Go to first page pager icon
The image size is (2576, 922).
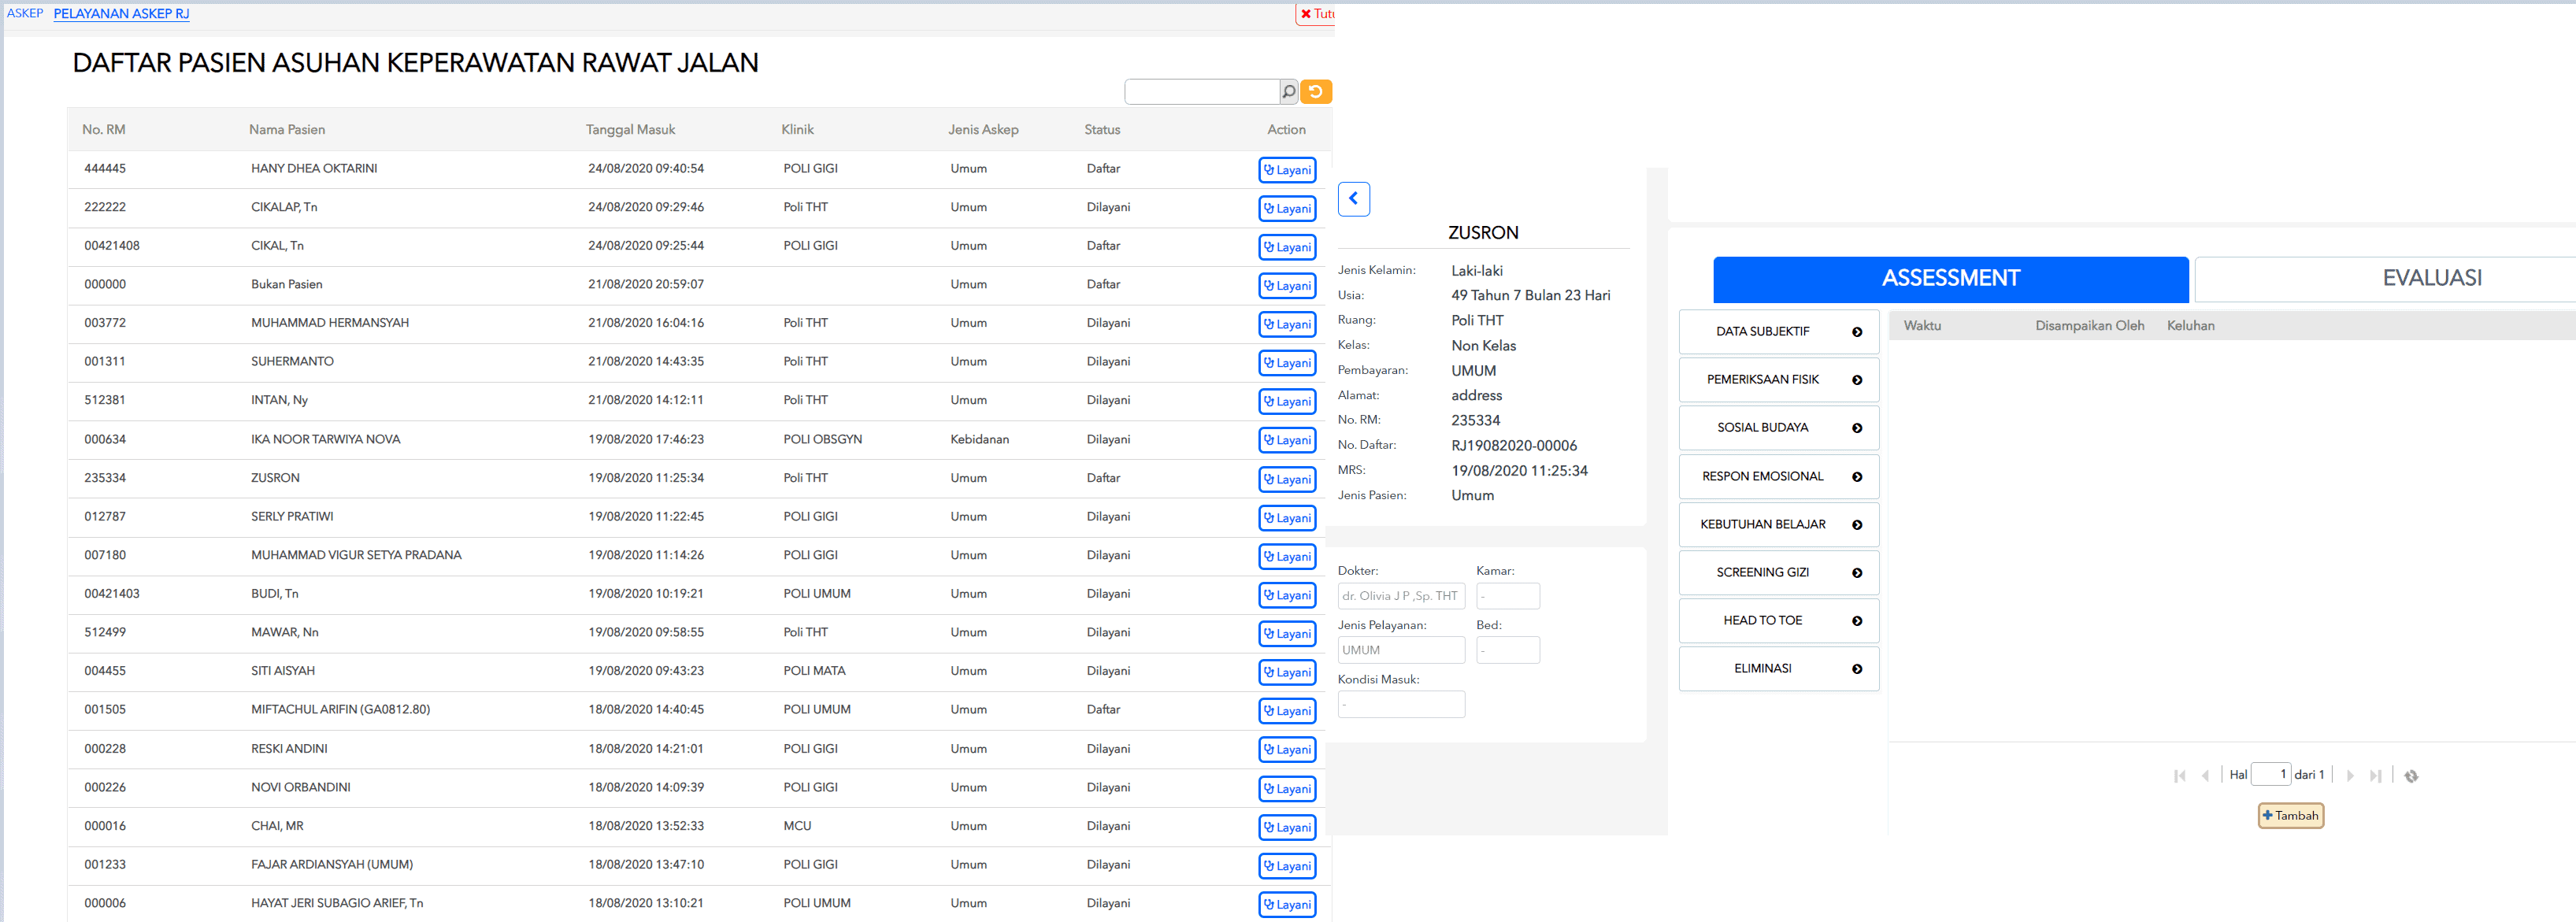pos(2179,776)
